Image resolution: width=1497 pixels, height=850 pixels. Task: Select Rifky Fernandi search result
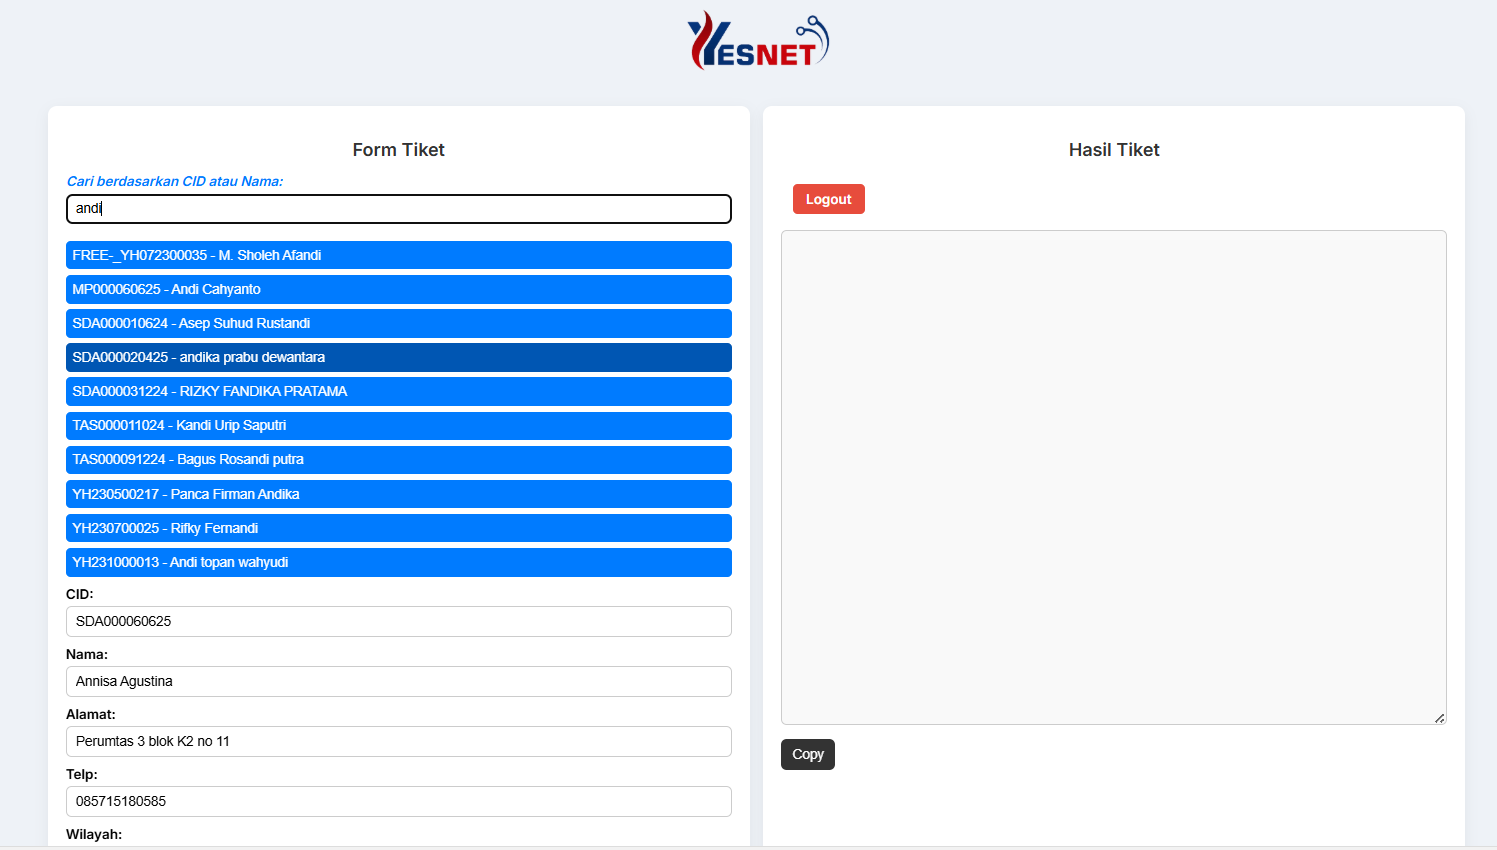398,528
